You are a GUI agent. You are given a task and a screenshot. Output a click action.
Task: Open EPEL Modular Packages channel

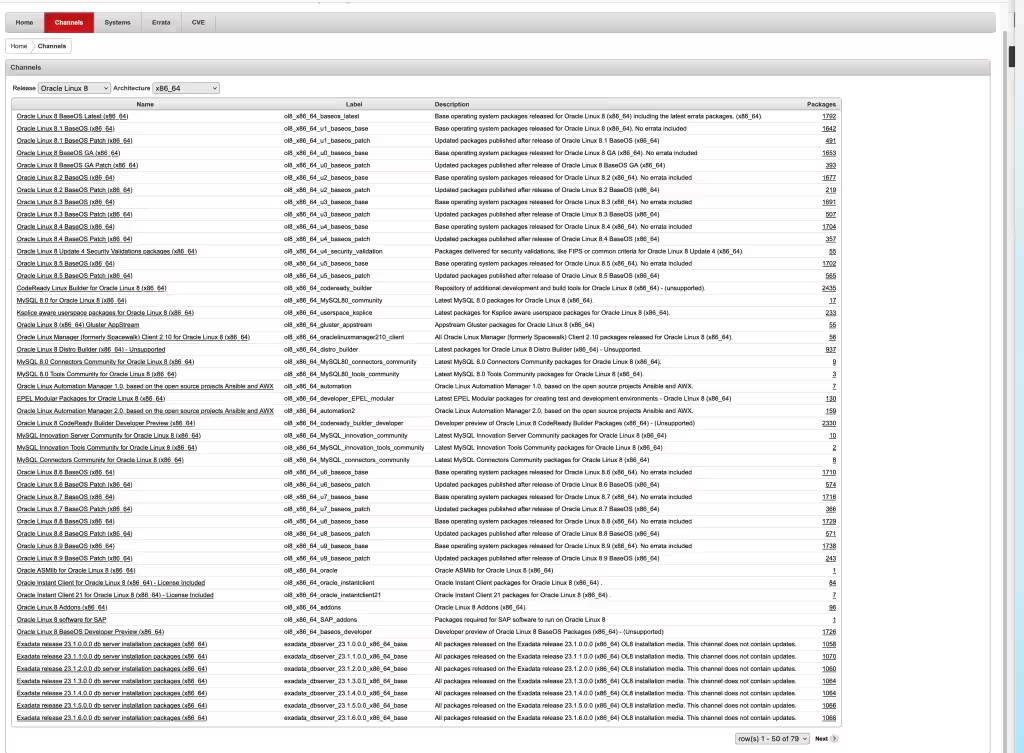(x=91, y=398)
